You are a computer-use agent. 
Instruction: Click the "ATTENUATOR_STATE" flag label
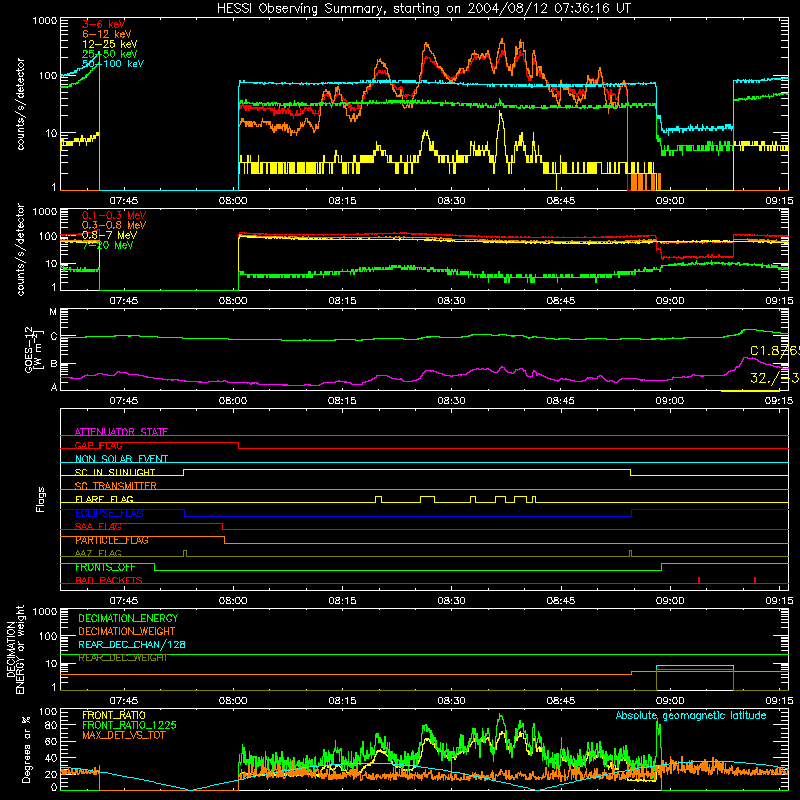click(121, 432)
